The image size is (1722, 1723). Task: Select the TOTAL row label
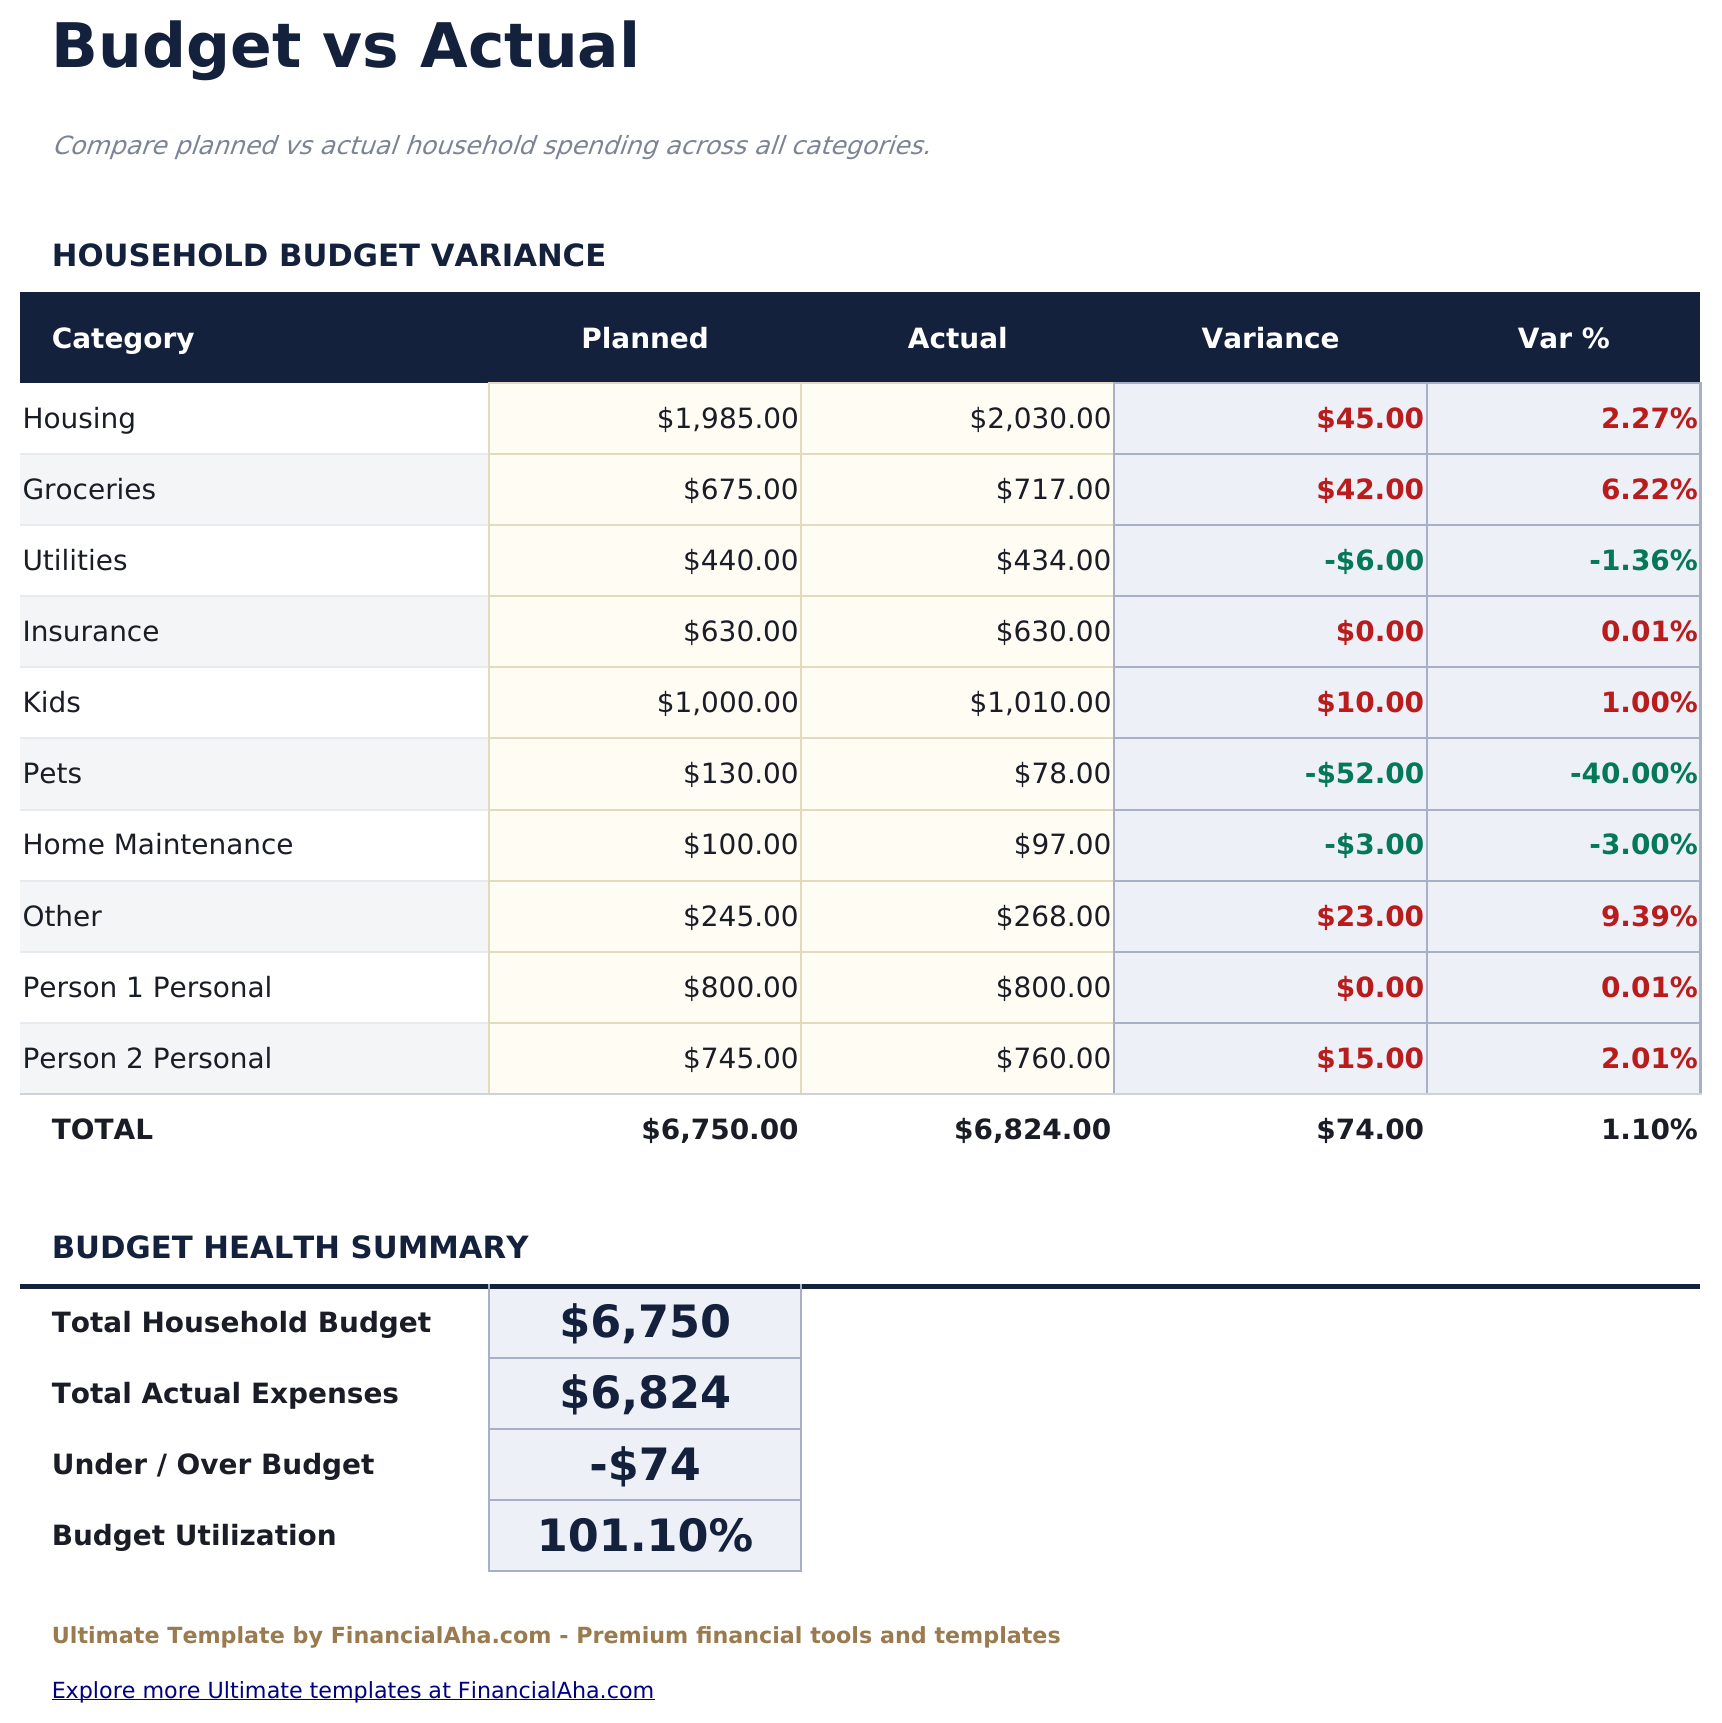[101, 1129]
